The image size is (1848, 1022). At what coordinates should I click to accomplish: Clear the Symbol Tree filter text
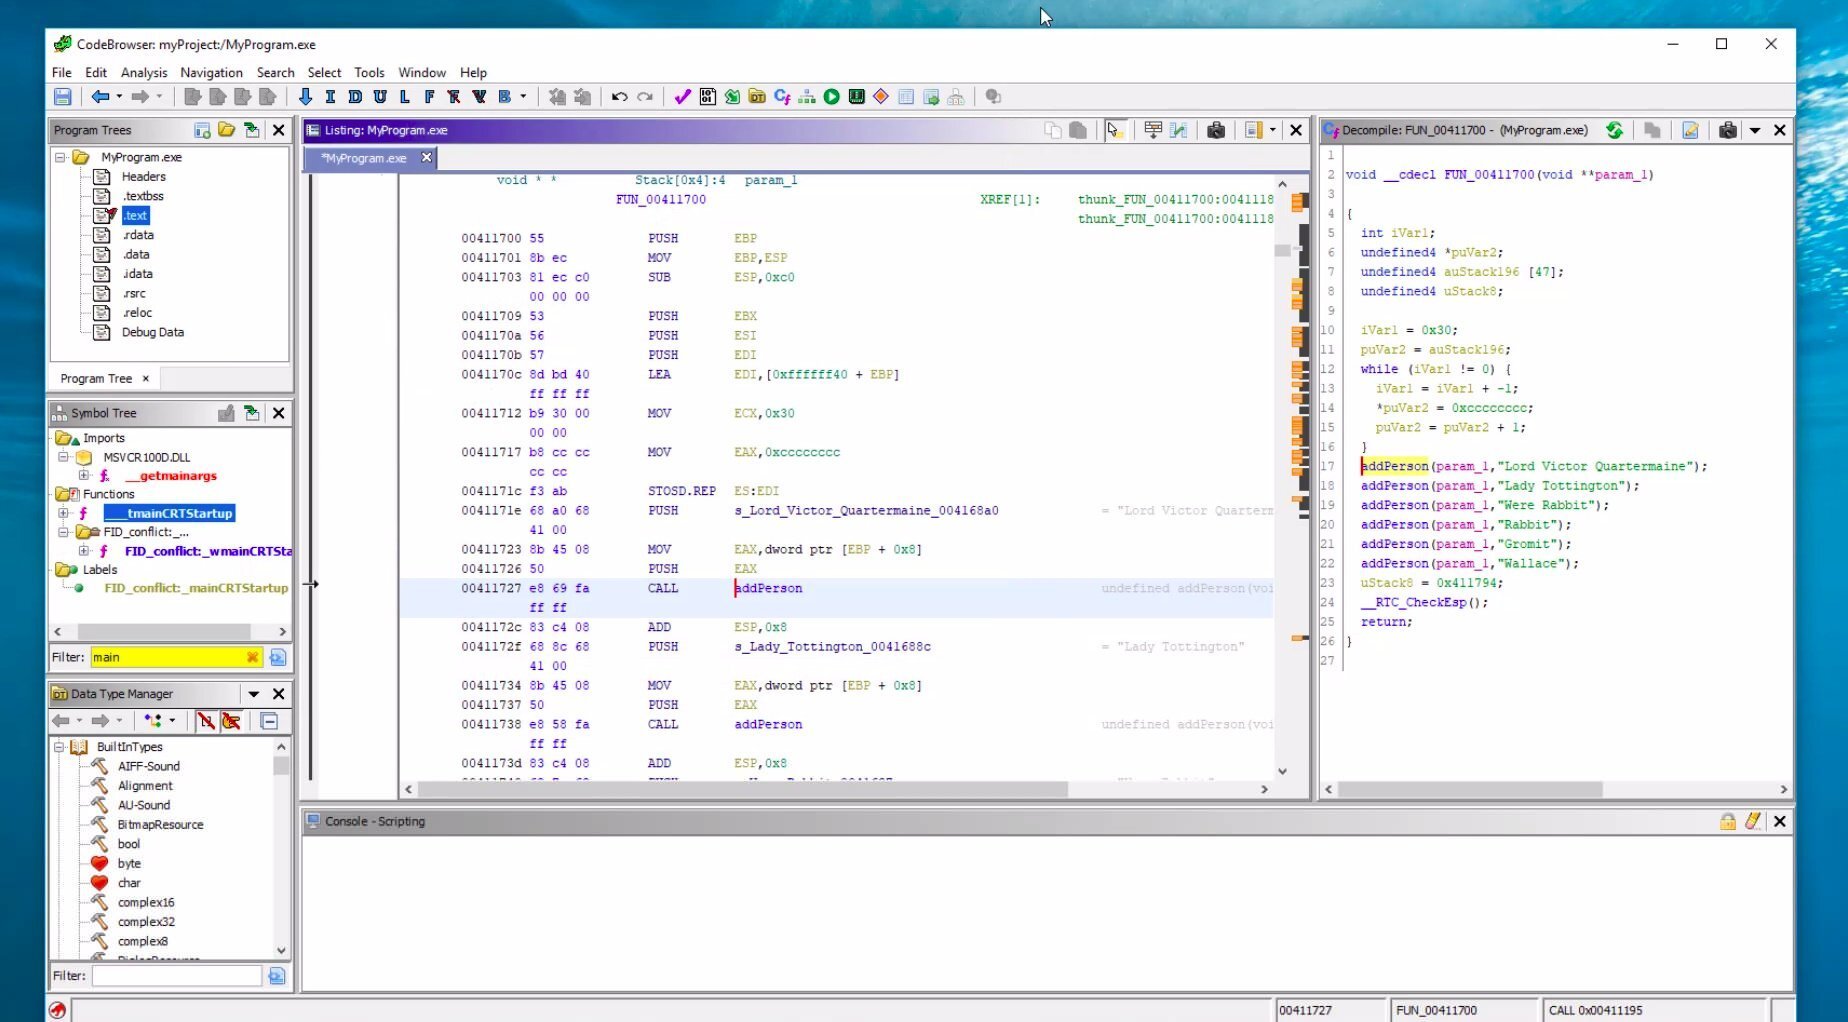pos(252,657)
